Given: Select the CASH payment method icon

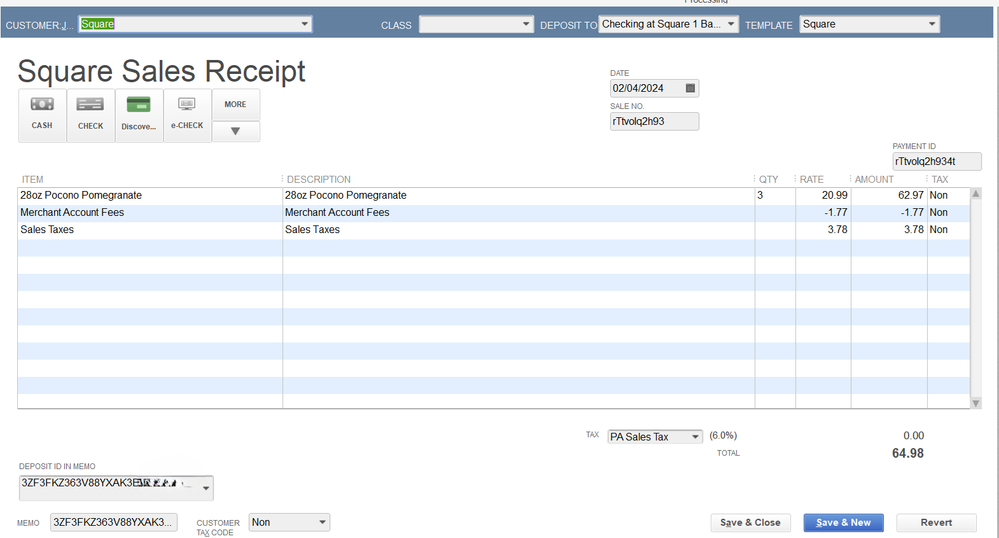Looking at the screenshot, I should (42, 114).
